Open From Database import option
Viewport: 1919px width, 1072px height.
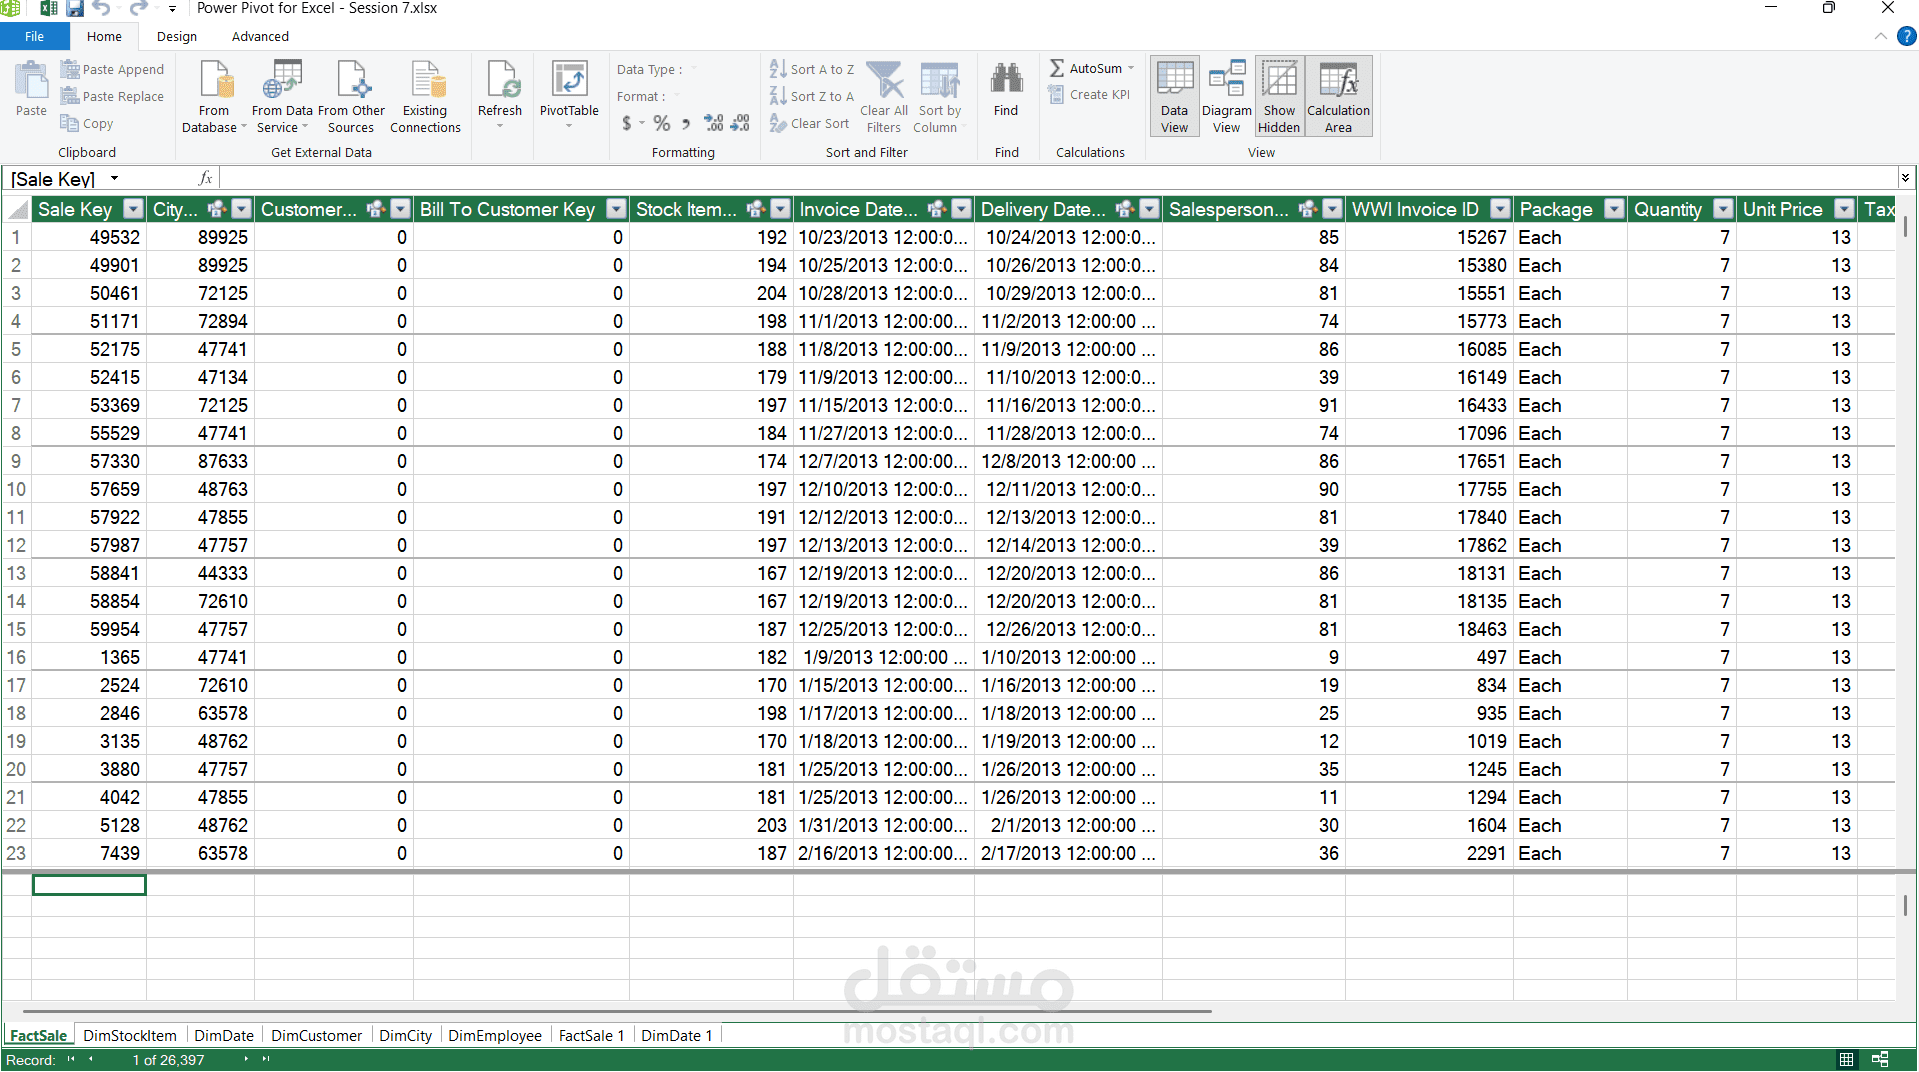(214, 96)
